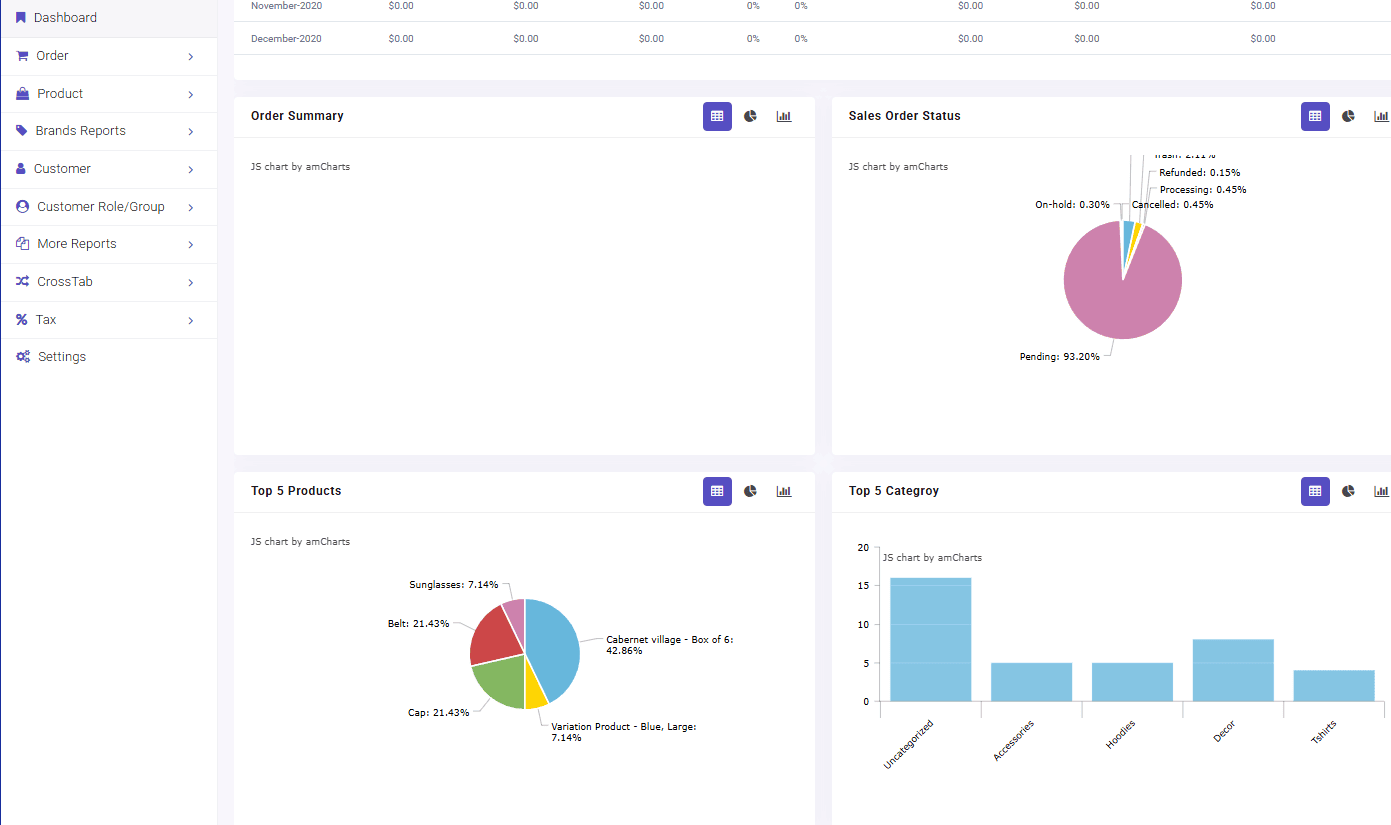This screenshot has height=825, width=1391.
Task: Switch Sales Order Status to pie view
Action: click(x=1348, y=116)
